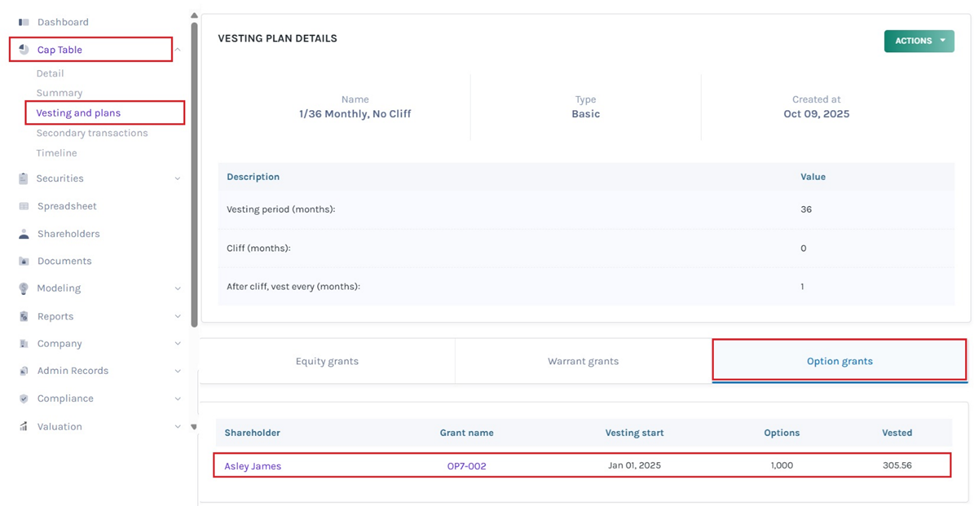Click the Securities clipboard icon
Image resolution: width=974 pixels, height=506 pixels.
(x=24, y=179)
